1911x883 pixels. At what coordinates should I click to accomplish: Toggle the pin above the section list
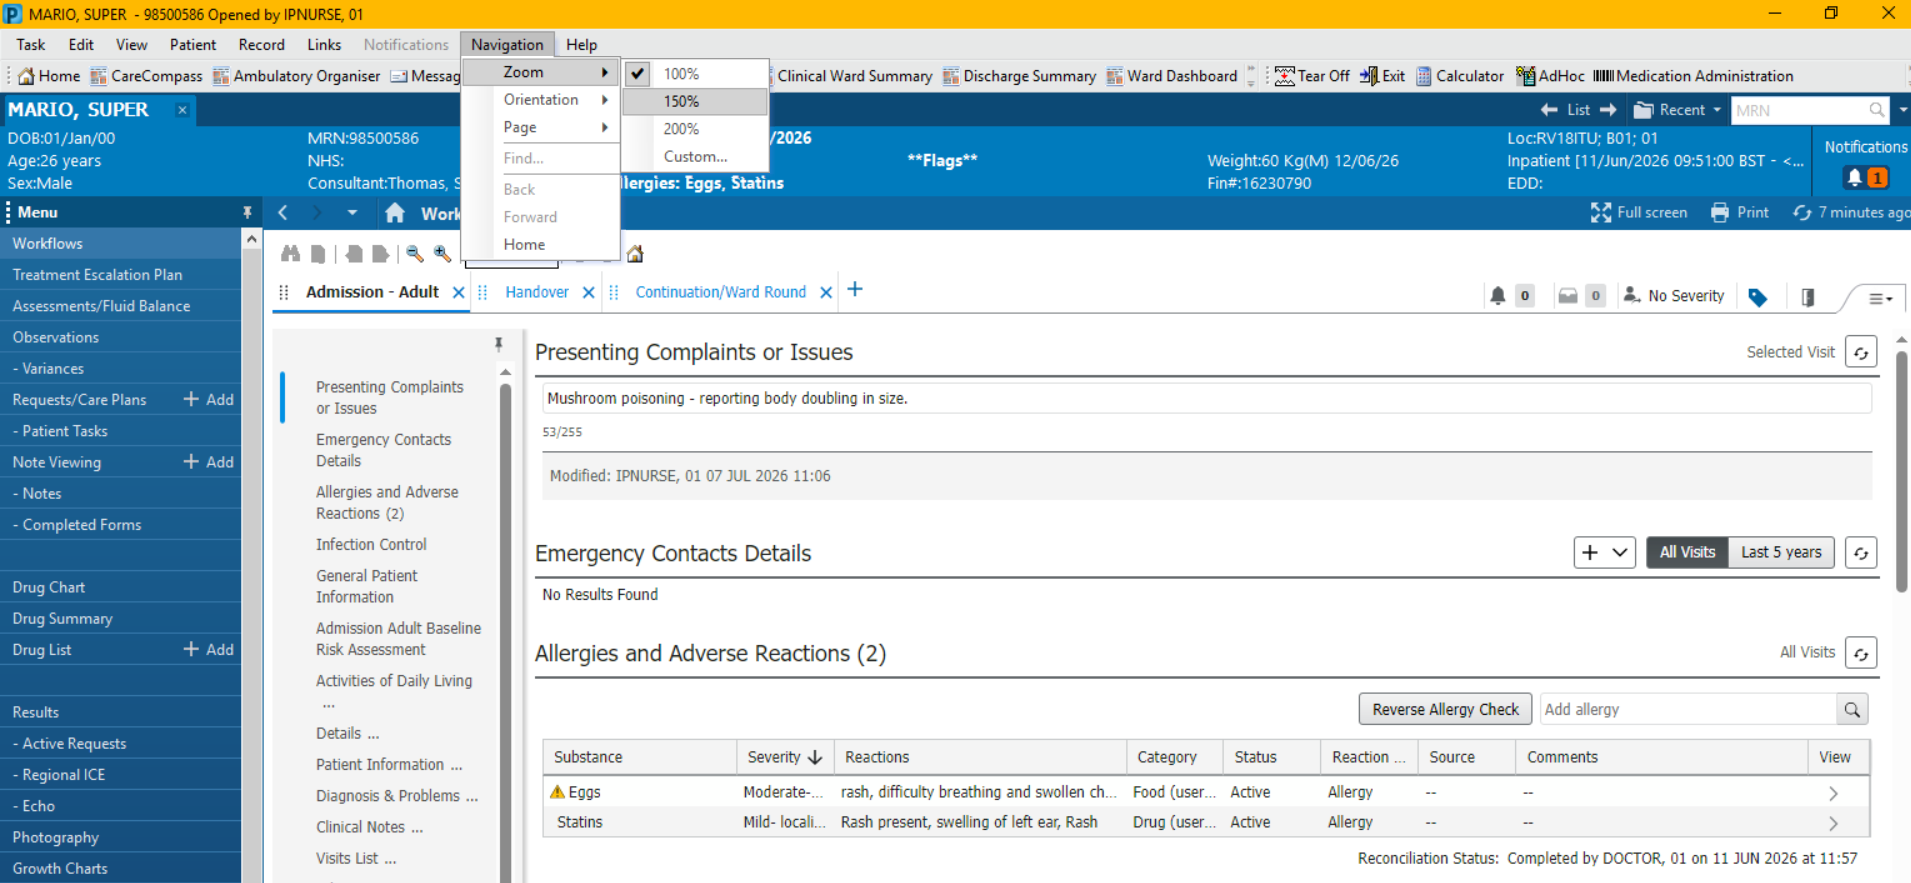[498, 345]
